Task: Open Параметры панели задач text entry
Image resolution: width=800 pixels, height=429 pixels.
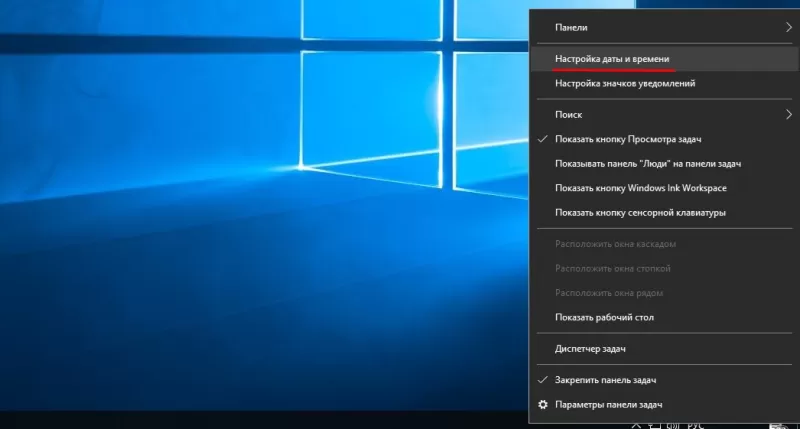Action: [609, 405]
